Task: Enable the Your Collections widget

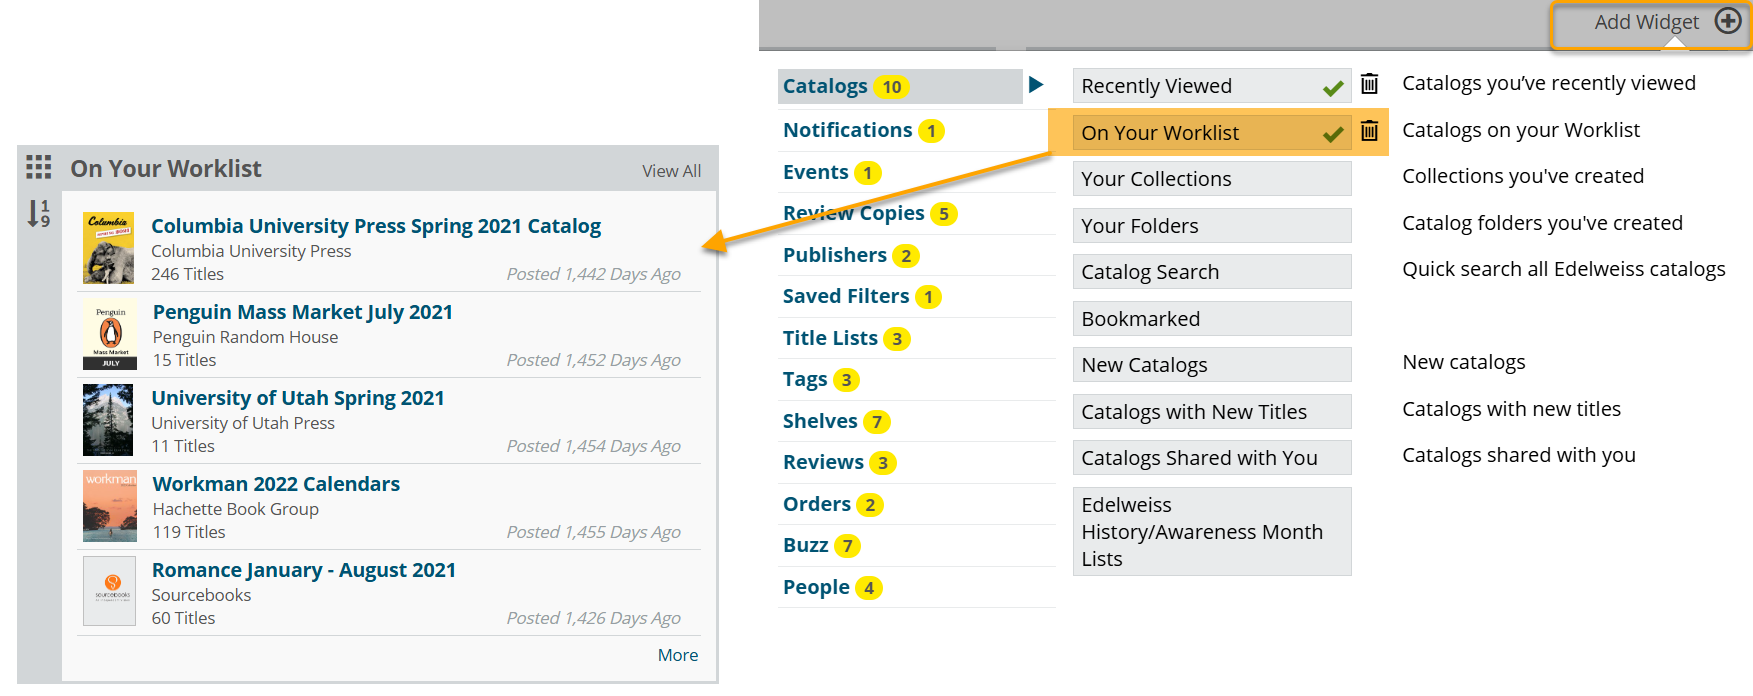Action: [x=1211, y=179]
